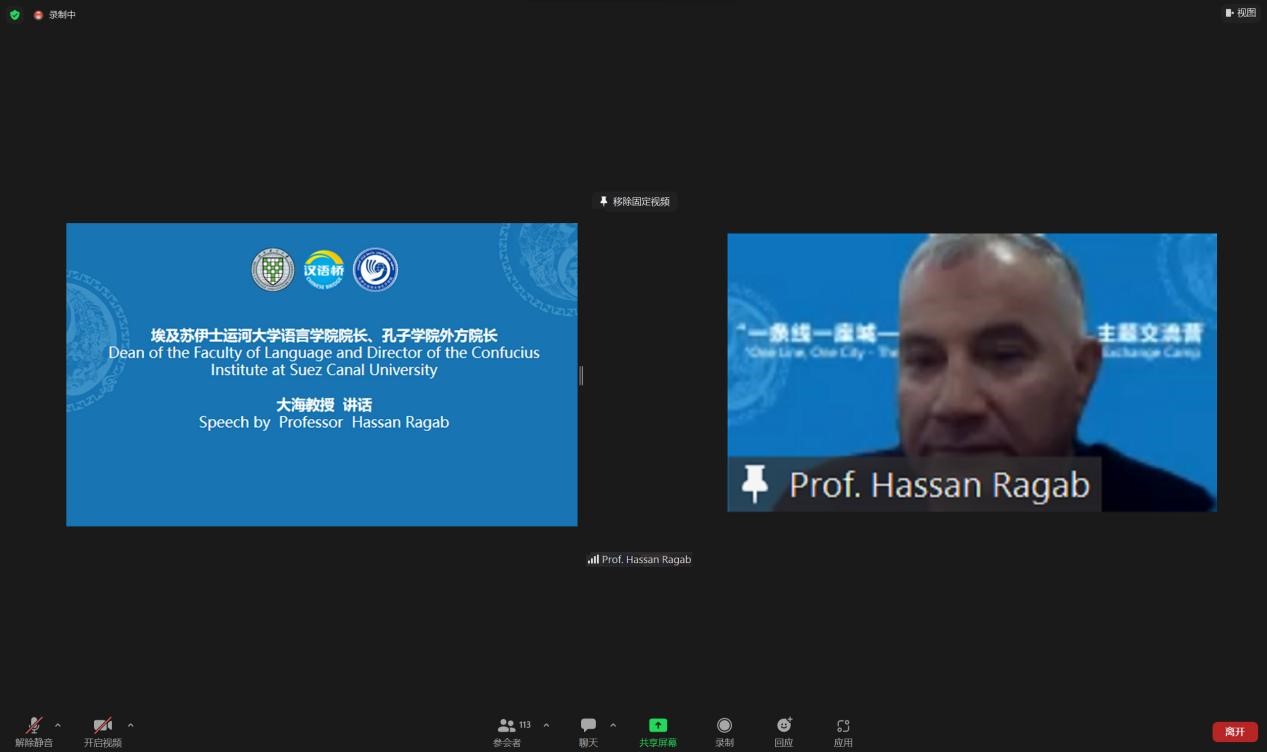Open the chat panel

point(588,730)
